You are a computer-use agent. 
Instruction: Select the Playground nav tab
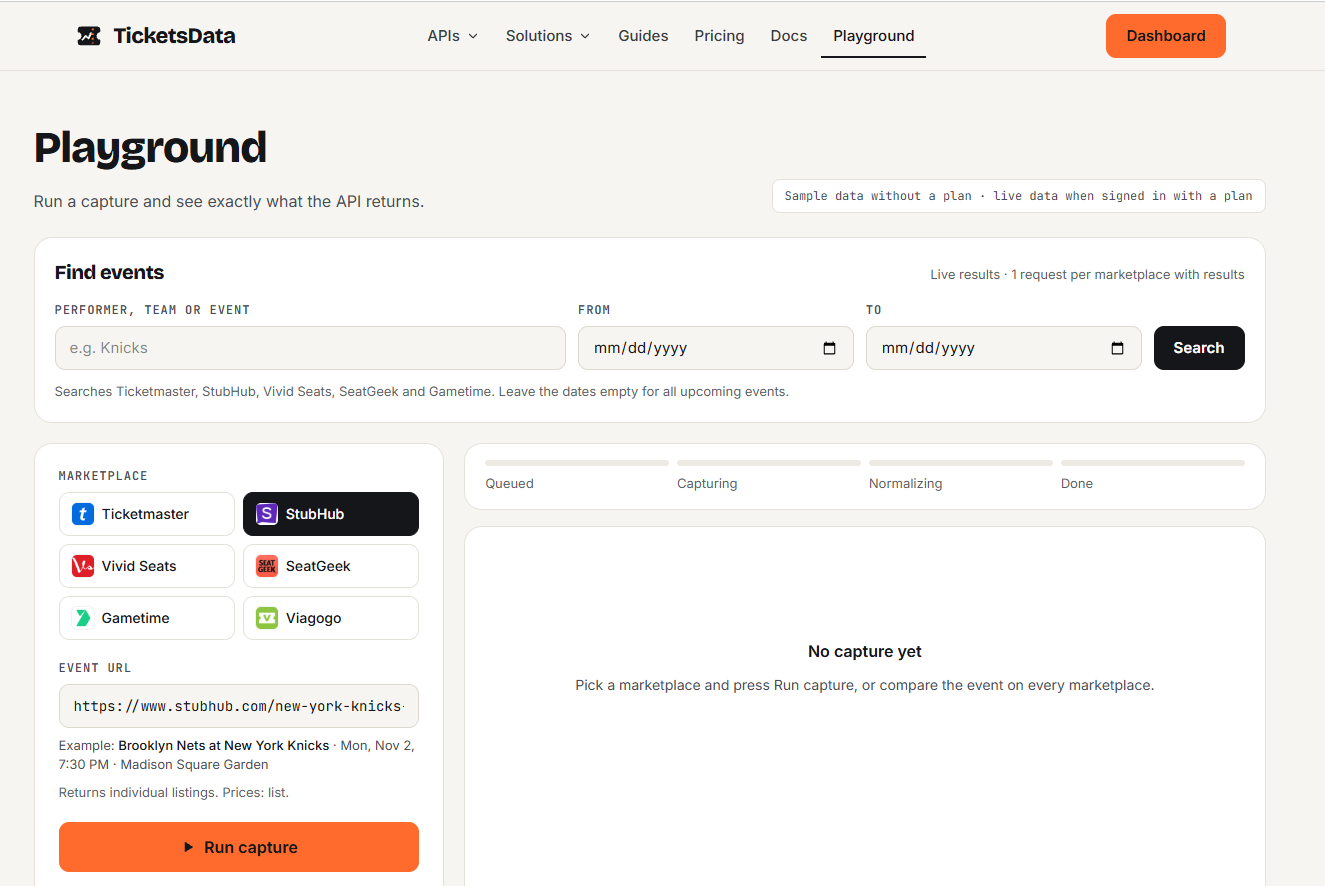pyautogui.click(x=873, y=36)
